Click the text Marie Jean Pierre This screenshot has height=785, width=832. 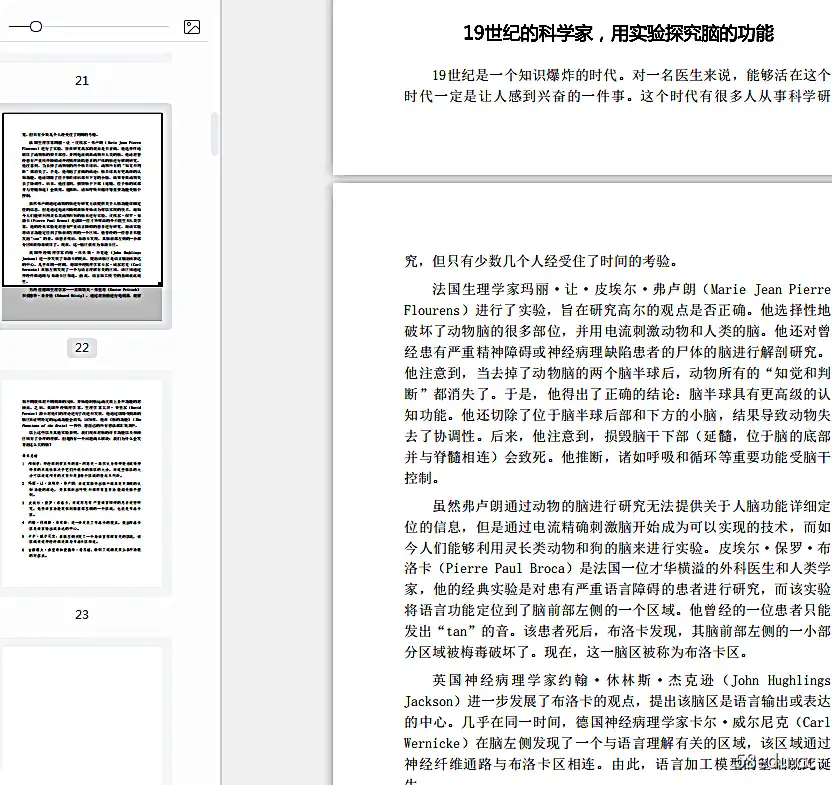tap(770, 289)
